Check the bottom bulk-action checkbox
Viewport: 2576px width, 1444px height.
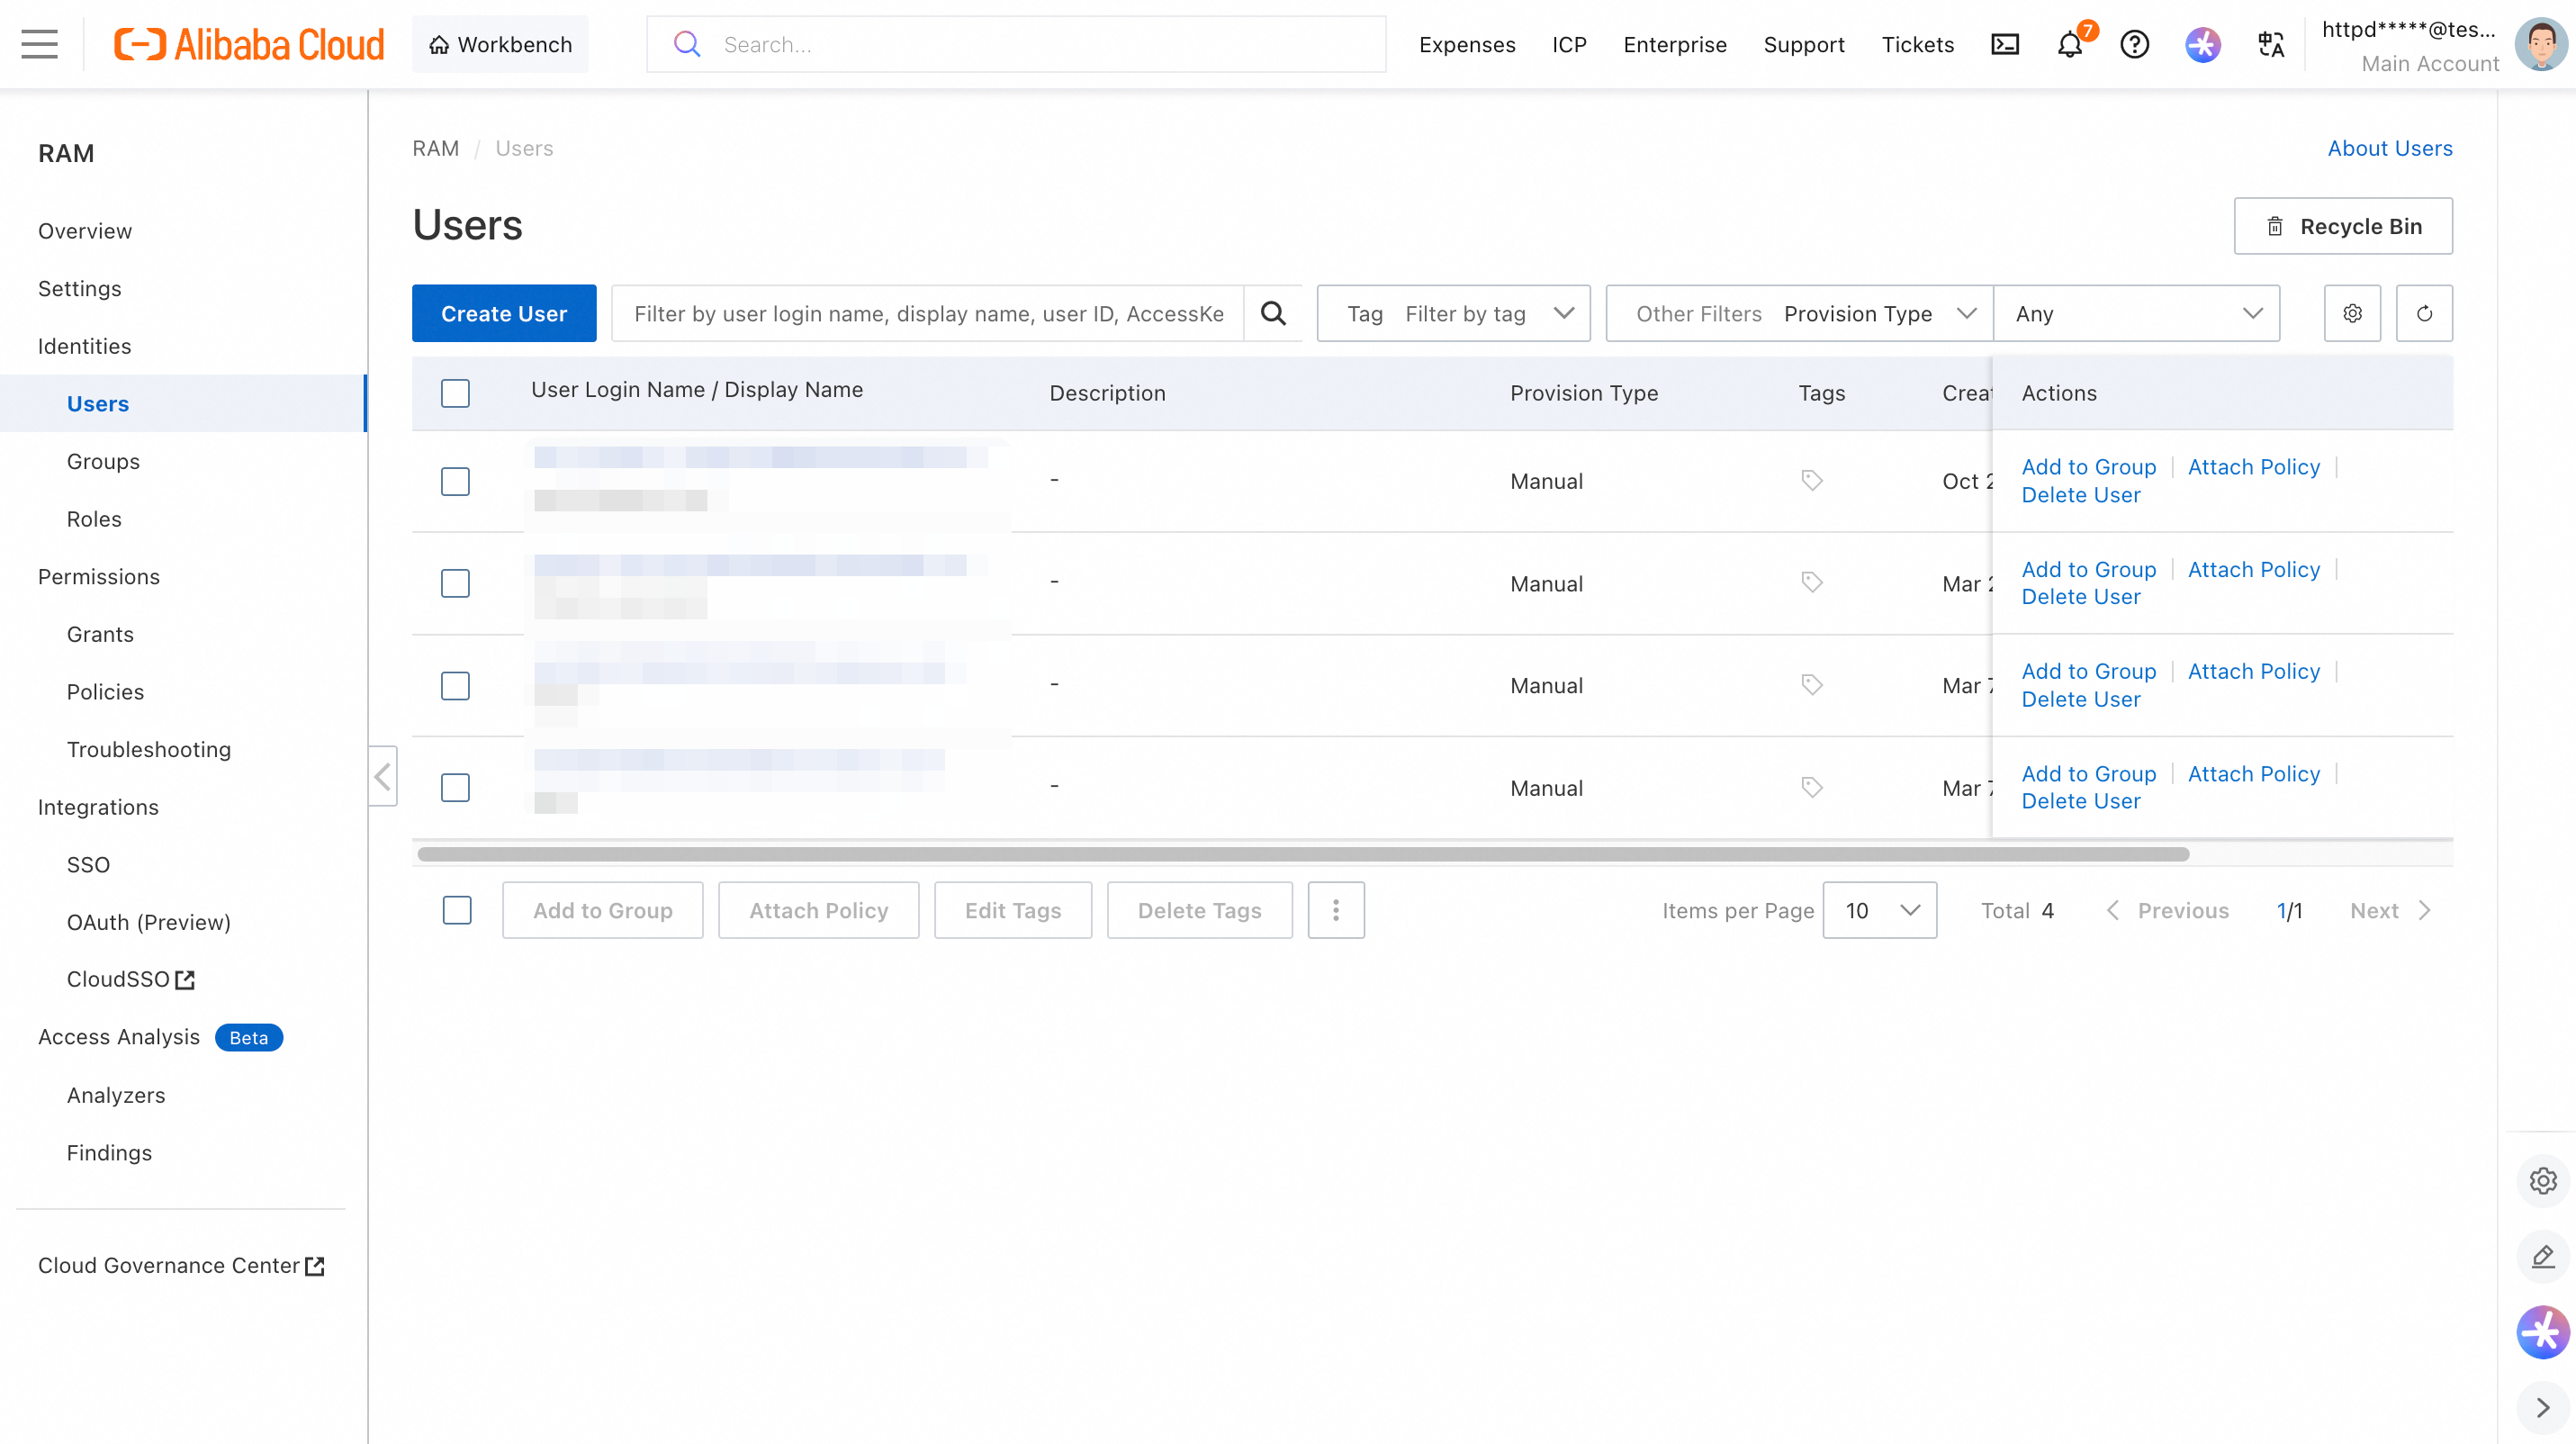pos(457,910)
